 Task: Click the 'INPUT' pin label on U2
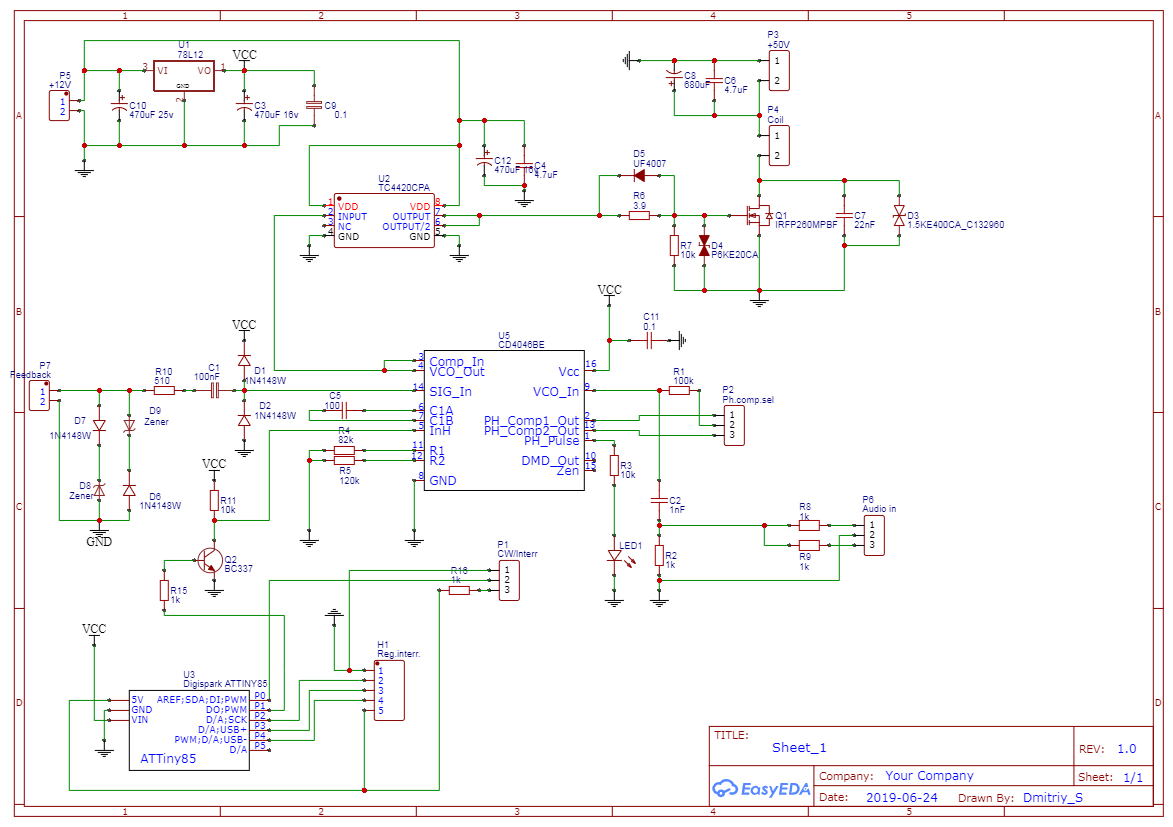coord(352,216)
